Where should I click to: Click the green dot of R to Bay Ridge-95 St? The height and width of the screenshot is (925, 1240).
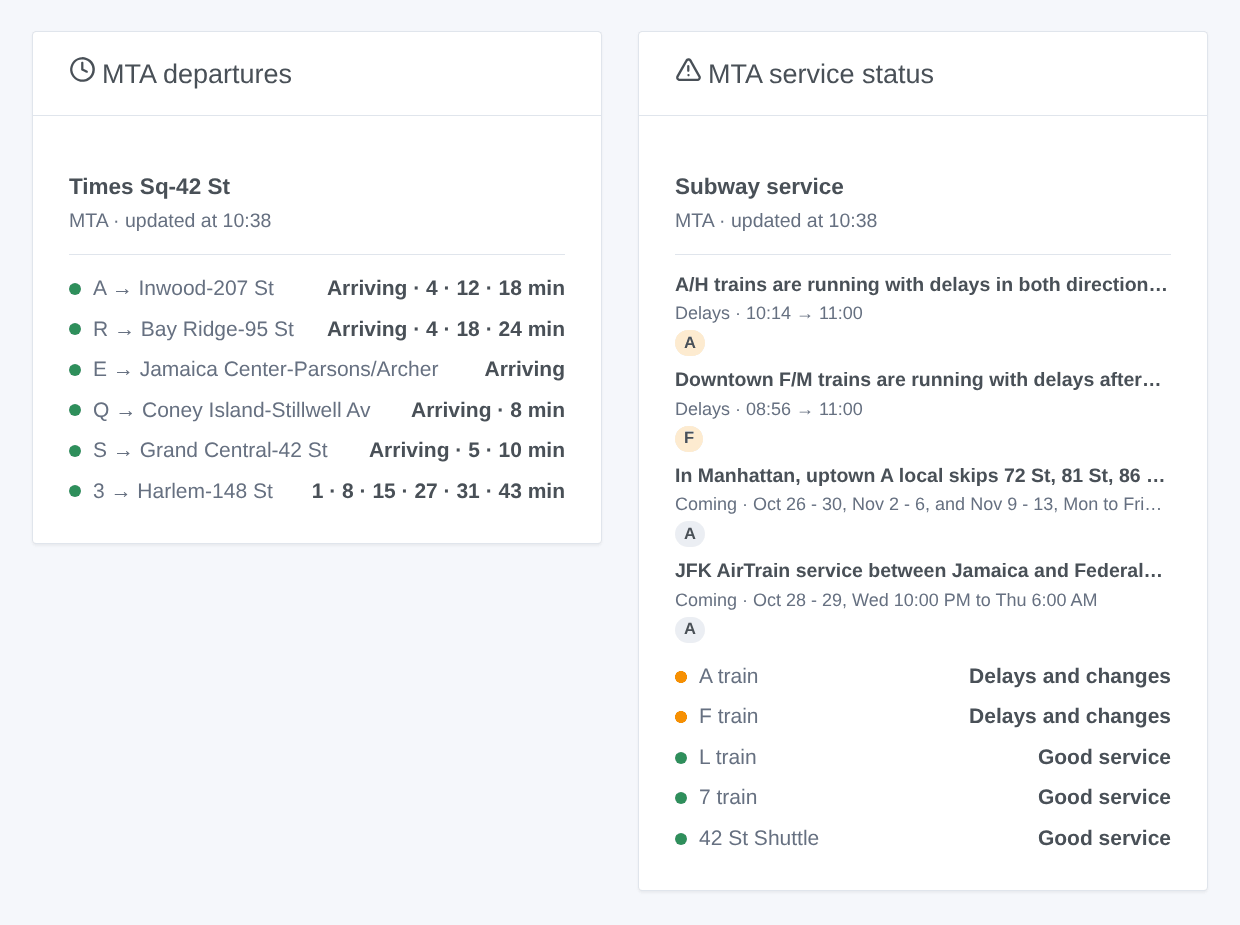tap(75, 329)
